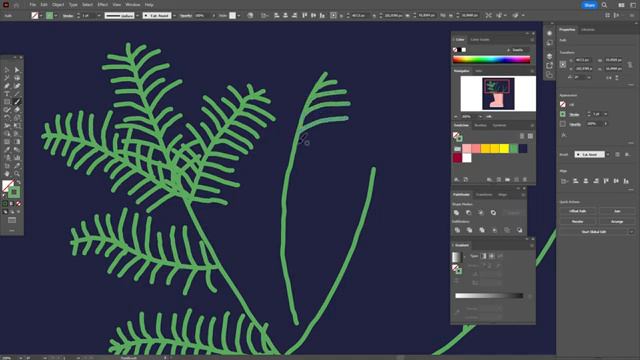Open fill color dropdown in control bar
640x360 pixels.
pyautogui.click(x=41, y=16)
